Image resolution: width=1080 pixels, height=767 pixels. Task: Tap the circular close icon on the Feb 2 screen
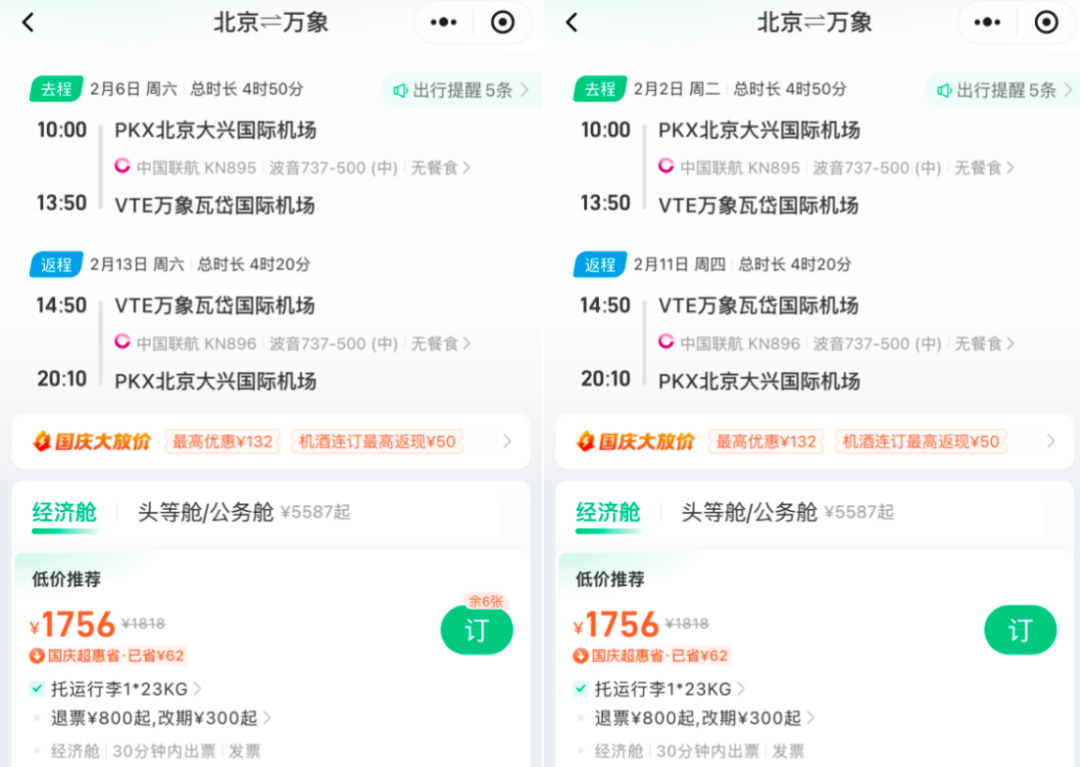coord(1046,23)
